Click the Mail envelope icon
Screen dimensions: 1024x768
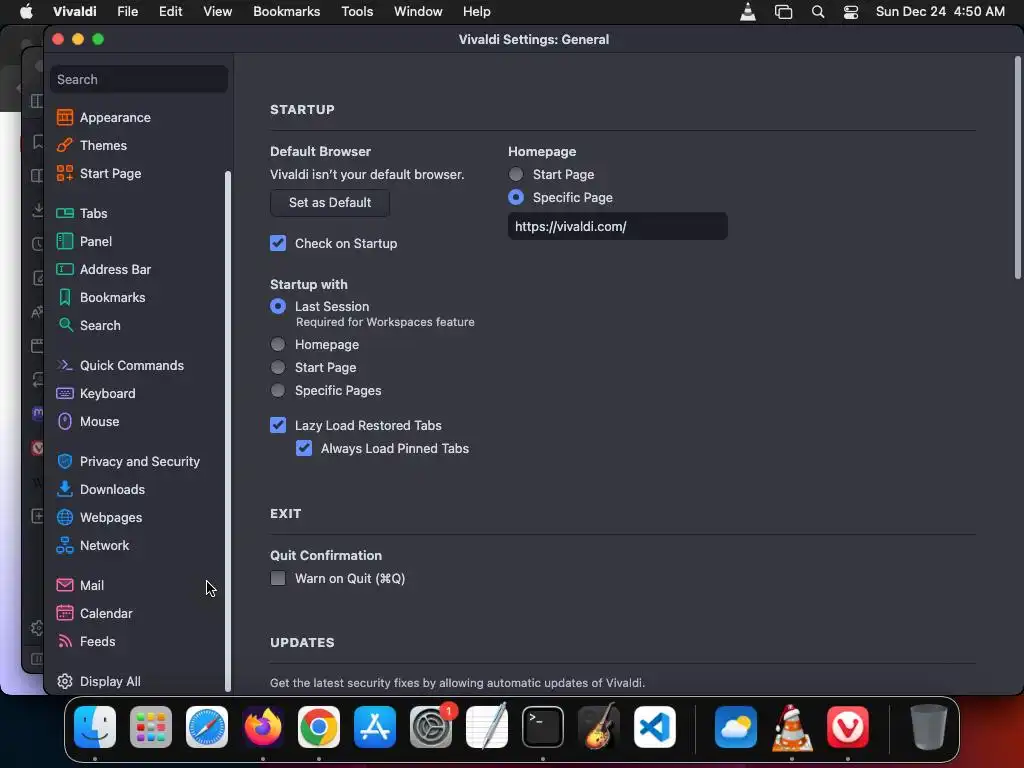[65, 585]
